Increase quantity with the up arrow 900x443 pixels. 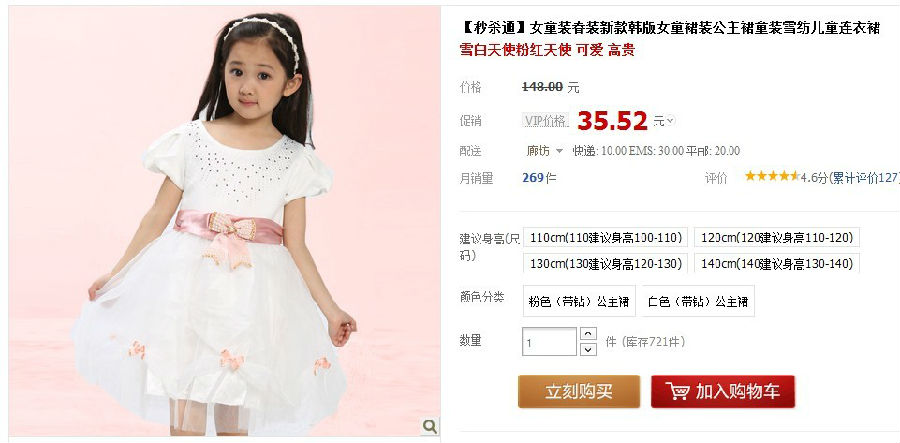click(588, 333)
